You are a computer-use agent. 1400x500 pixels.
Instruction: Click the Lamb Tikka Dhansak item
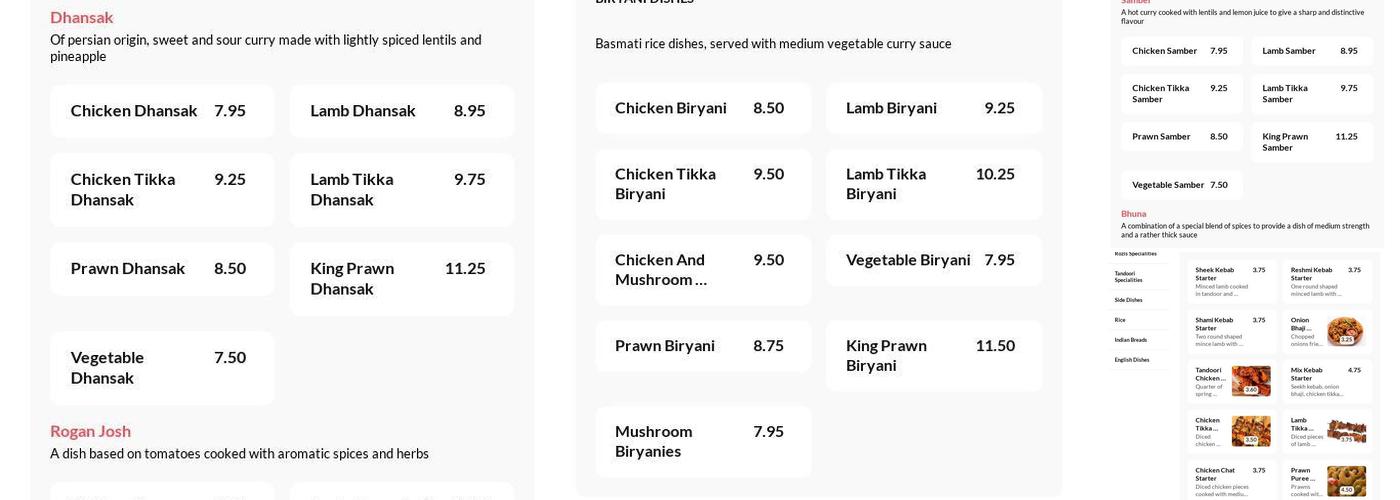[x=401, y=189]
